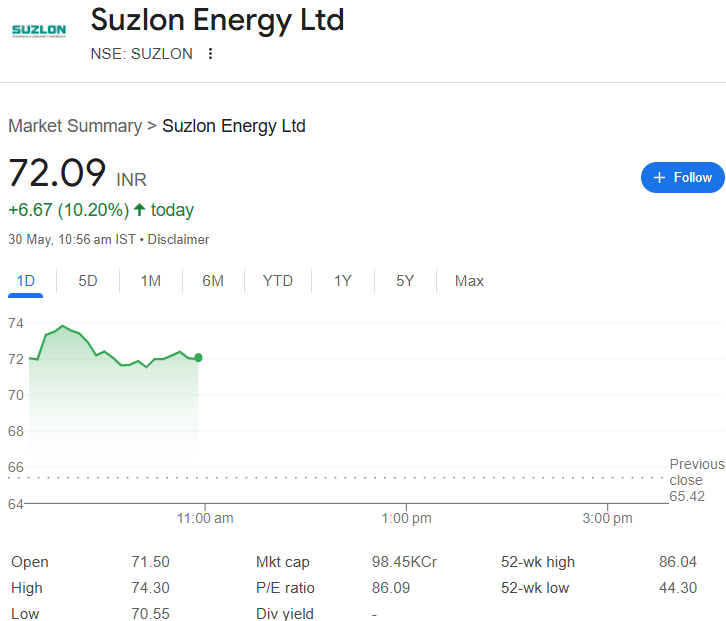
Task: Click the Suzlon logo icon
Action: (38, 31)
